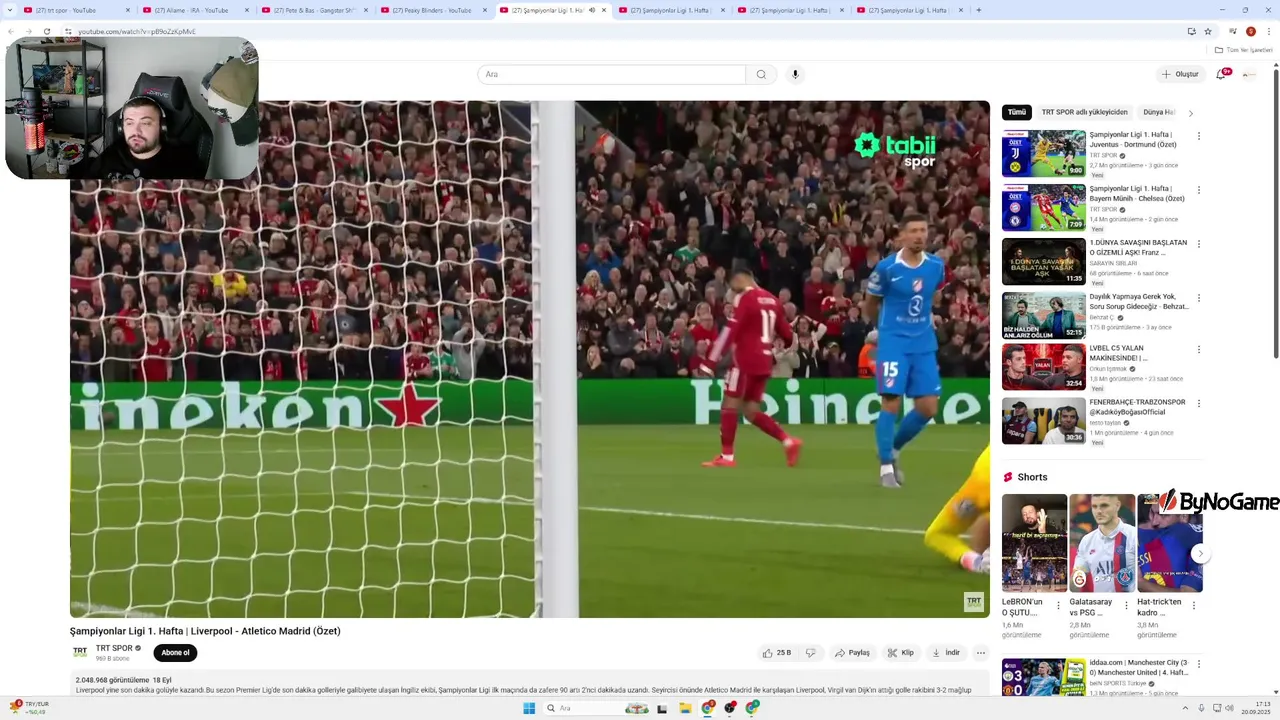The image size is (1280, 720).
Task: Open the TRT SPOR channel avatar
Action: click(x=80, y=652)
